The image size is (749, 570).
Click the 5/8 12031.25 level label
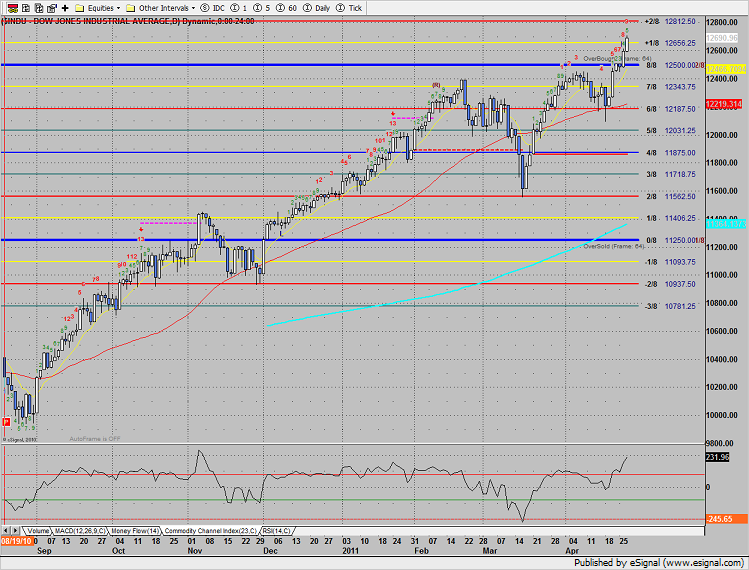[x=671, y=130]
